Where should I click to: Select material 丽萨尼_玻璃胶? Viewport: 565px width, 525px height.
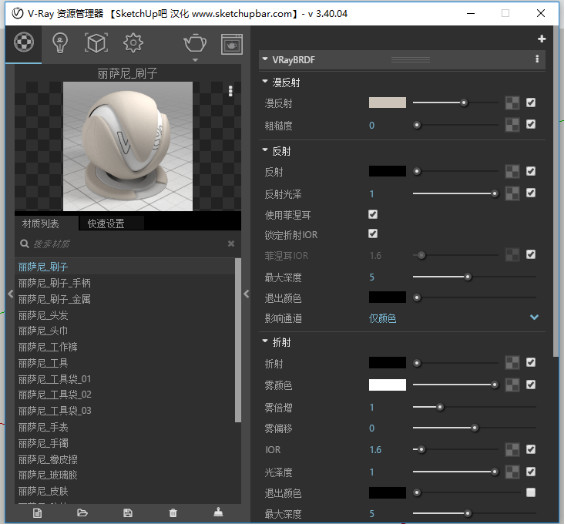(48, 475)
